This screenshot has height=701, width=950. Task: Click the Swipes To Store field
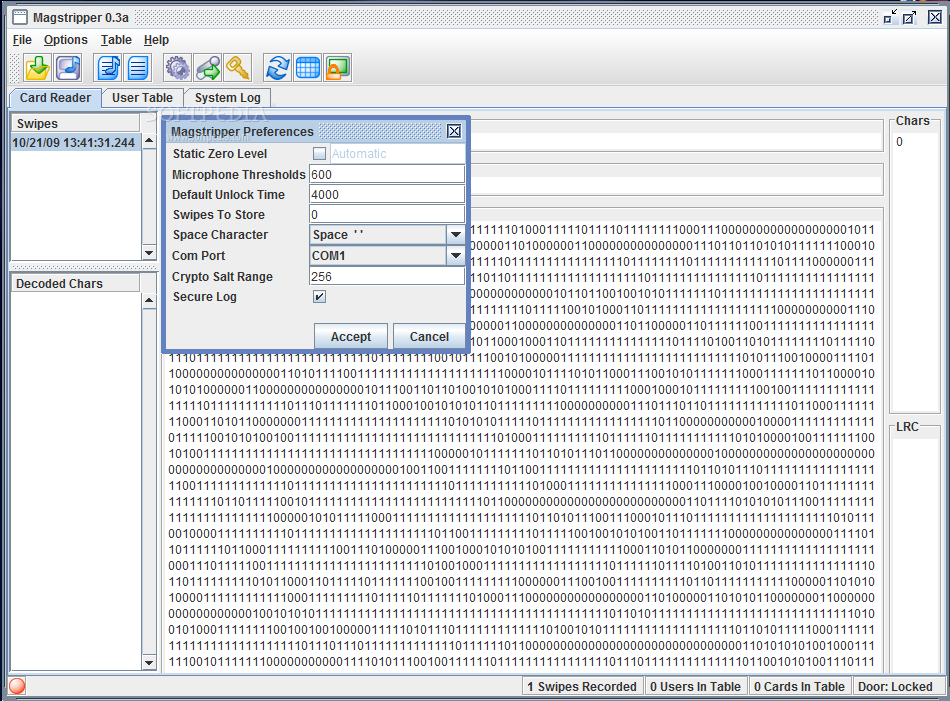(x=387, y=214)
